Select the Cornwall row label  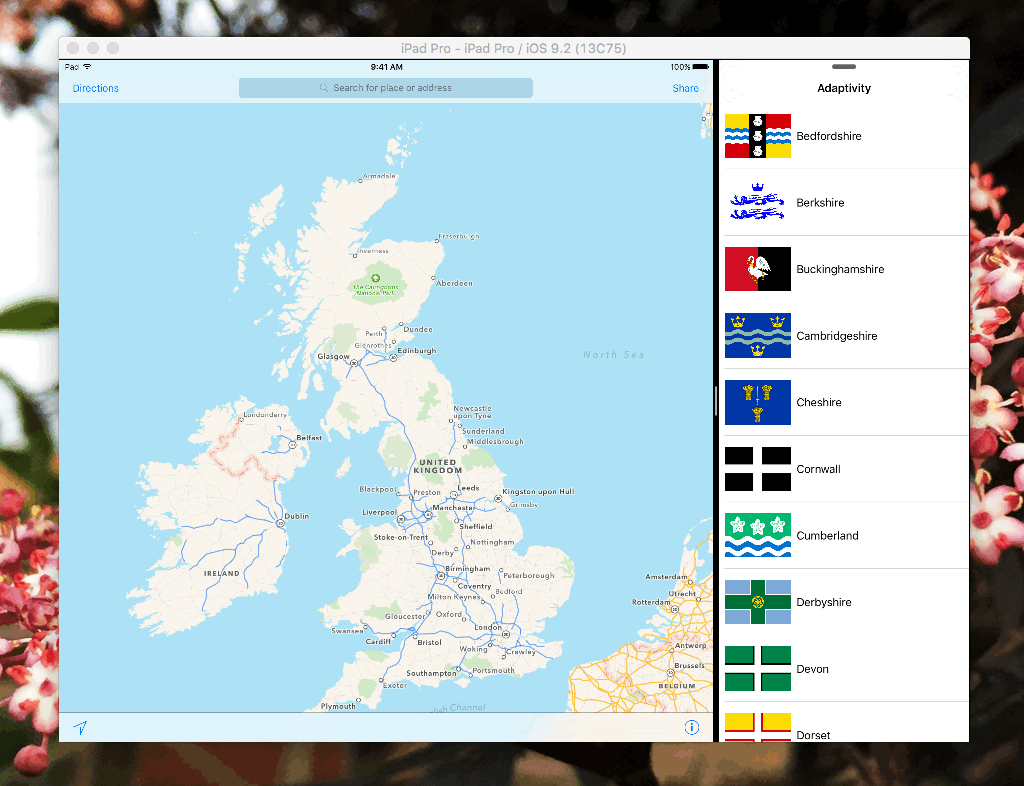tap(818, 469)
